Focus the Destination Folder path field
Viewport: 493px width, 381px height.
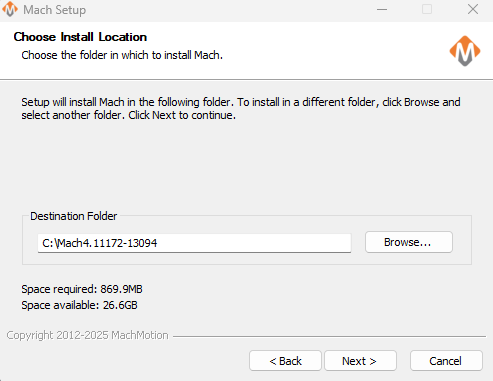click(x=194, y=243)
